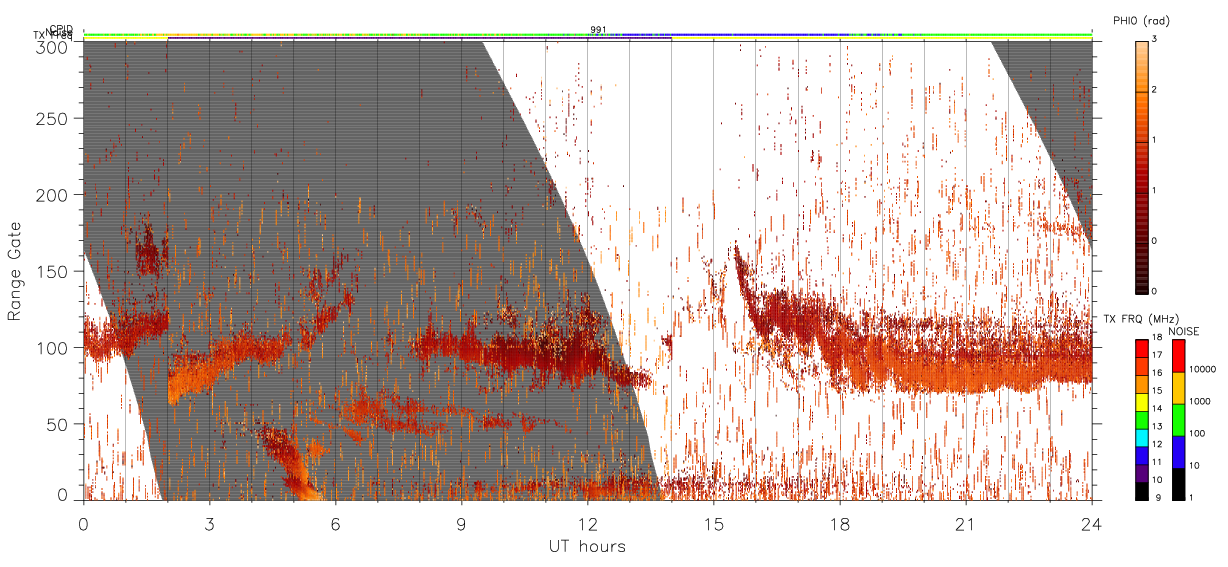Click the x-axis tick label 6
This screenshot has width=1228, height=567.
point(335,524)
